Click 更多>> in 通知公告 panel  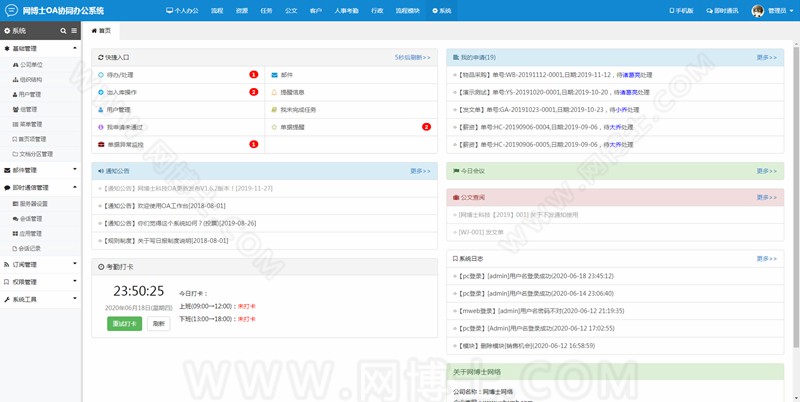420,171
